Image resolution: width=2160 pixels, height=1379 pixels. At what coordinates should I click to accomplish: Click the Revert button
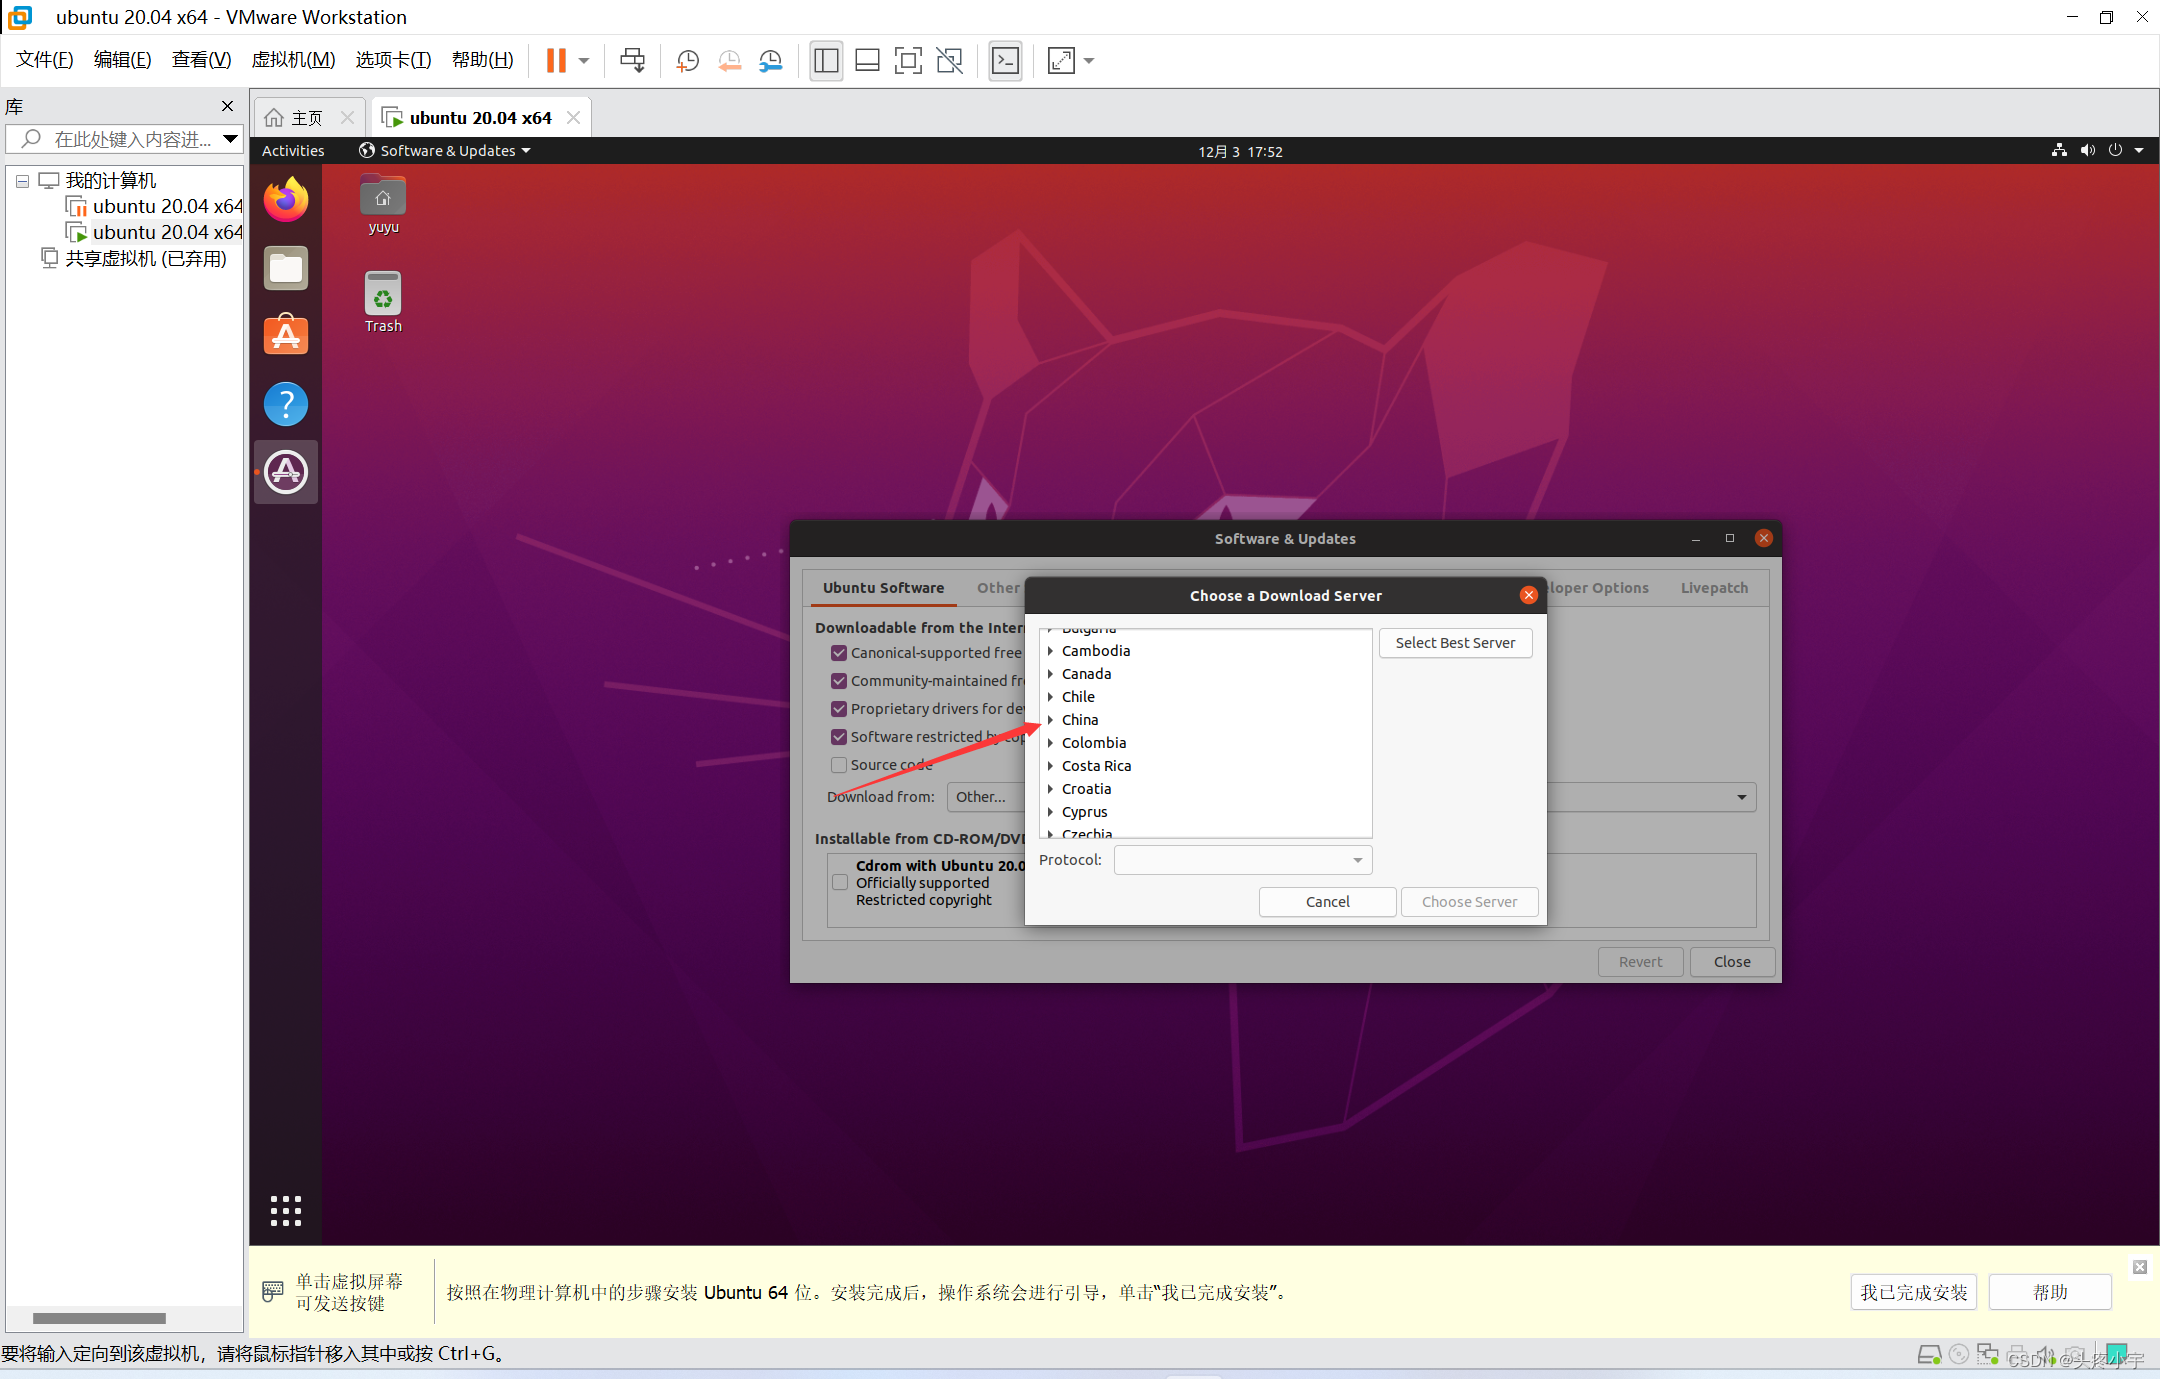click(x=1640, y=962)
